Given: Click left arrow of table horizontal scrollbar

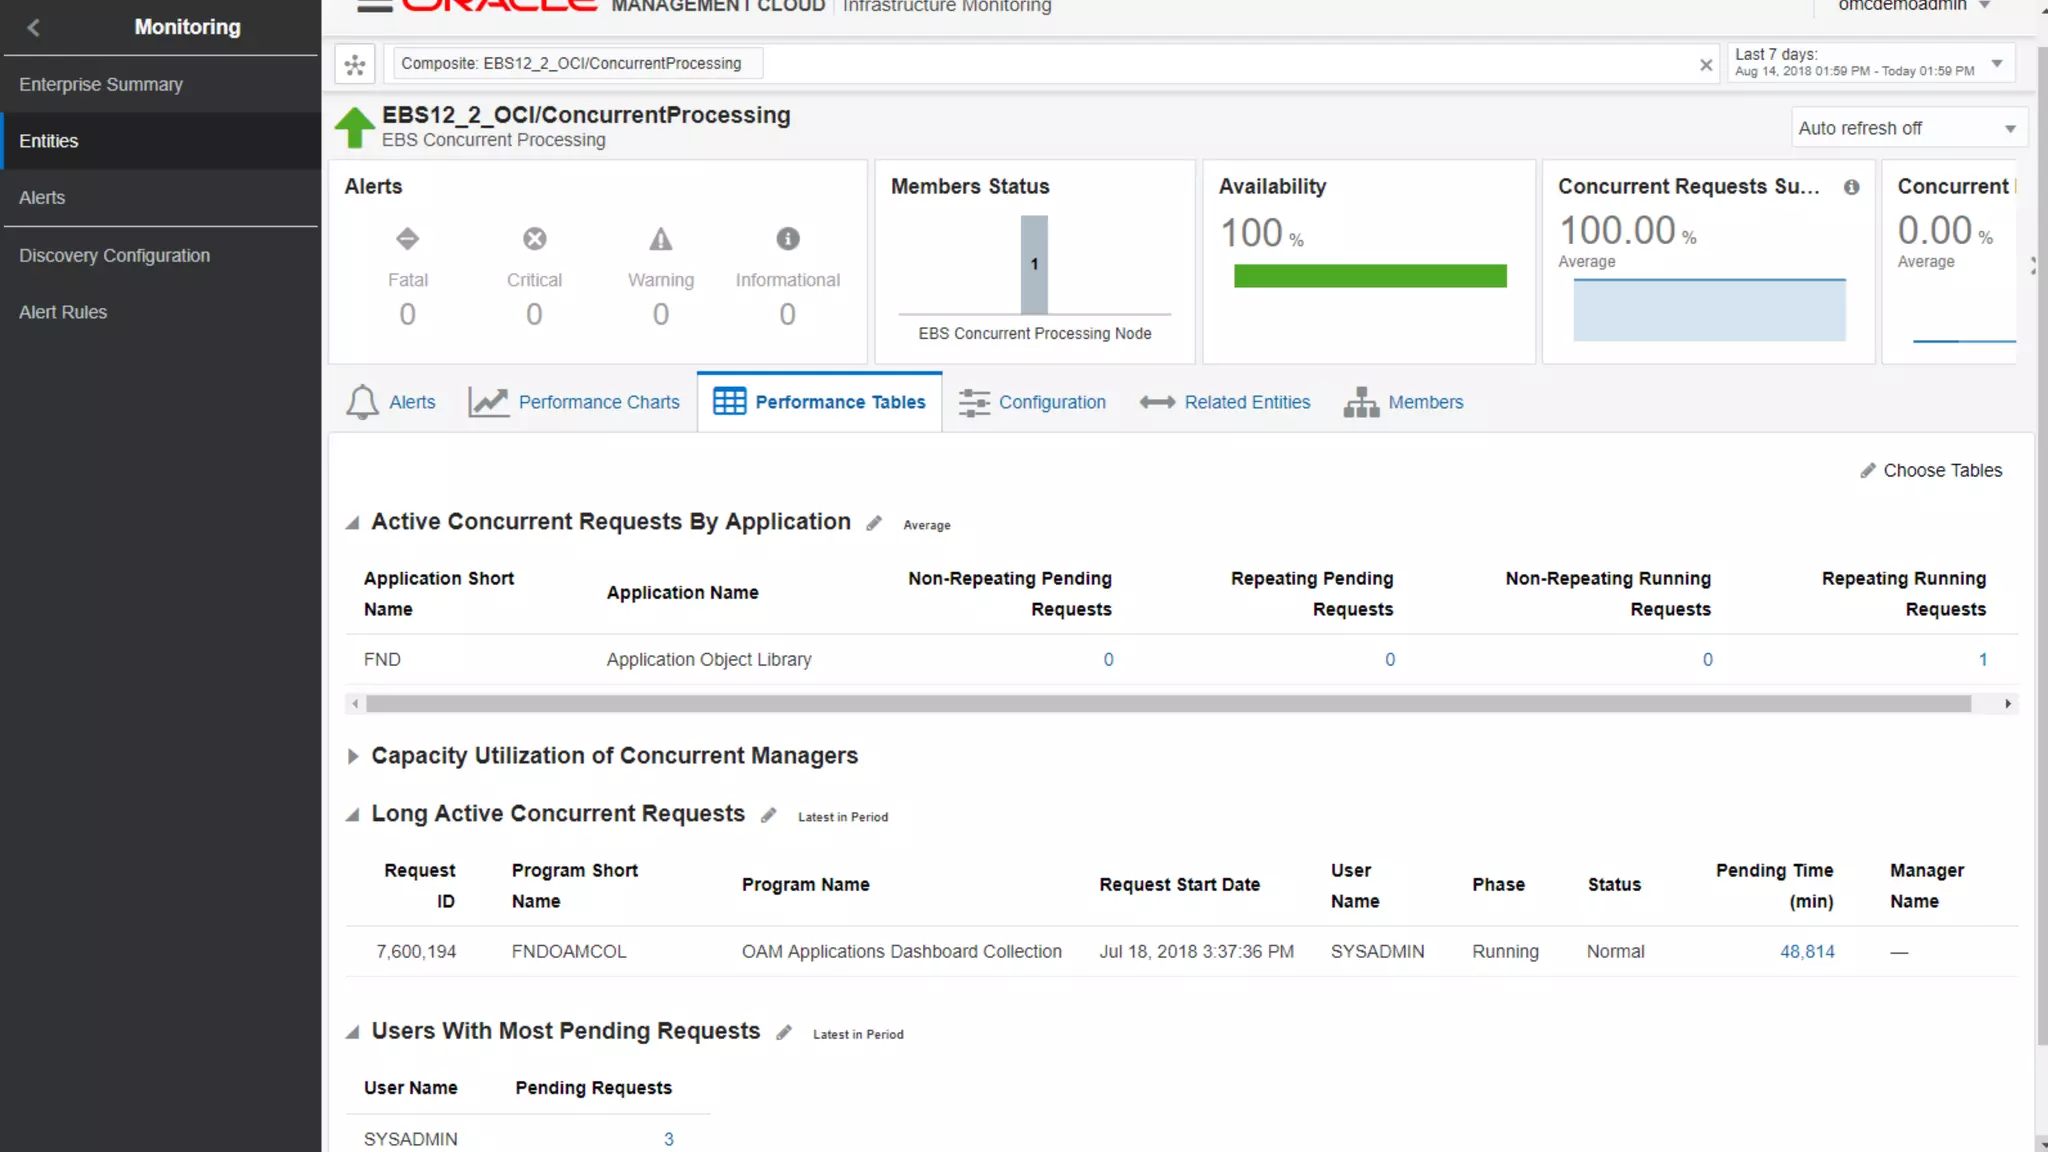Looking at the screenshot, I should click(355, 704).
